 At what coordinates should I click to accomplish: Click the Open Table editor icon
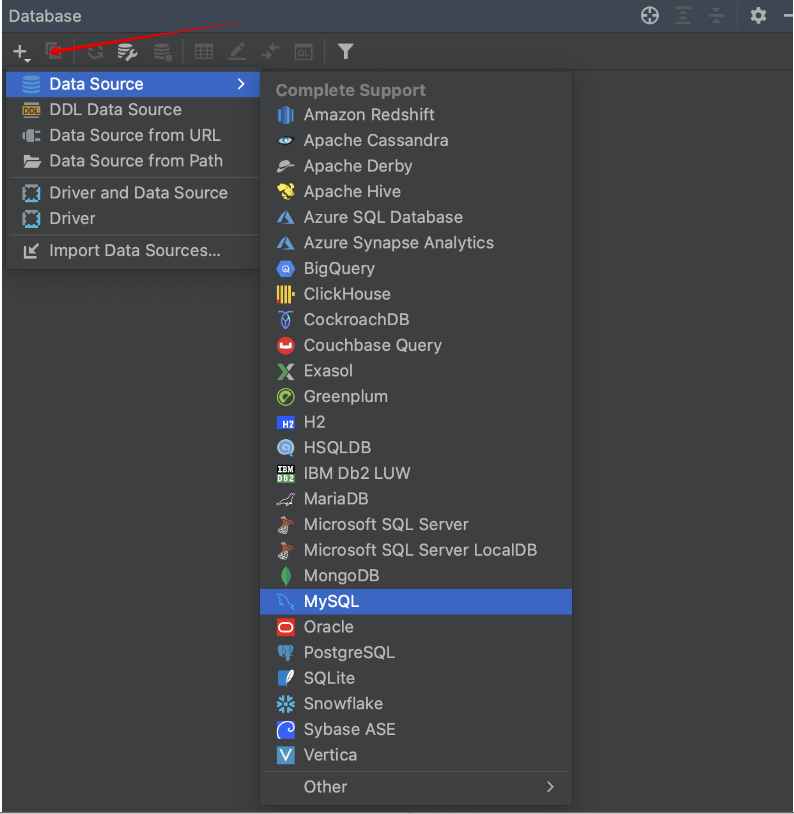[204, 52]
